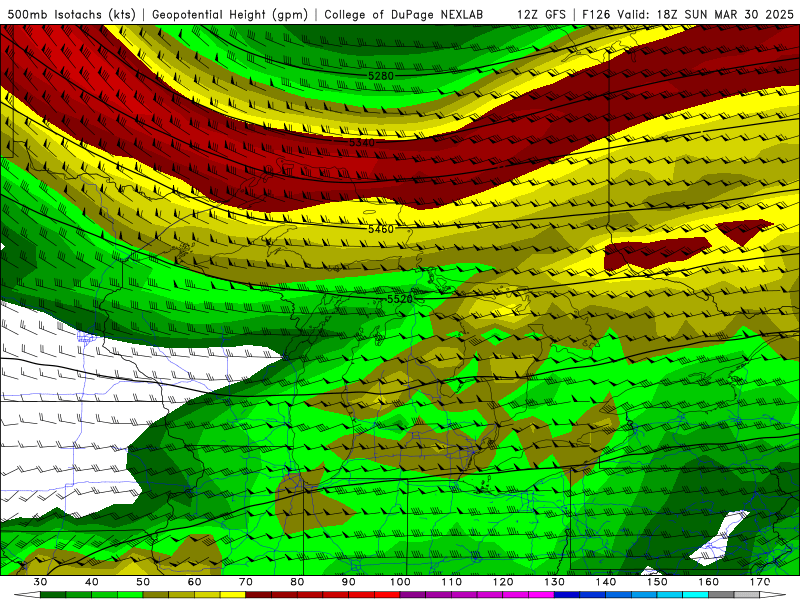The image size is (800, 600).
Task: Click the 110 value on the color scale
Action: click(x=452, y=582)
